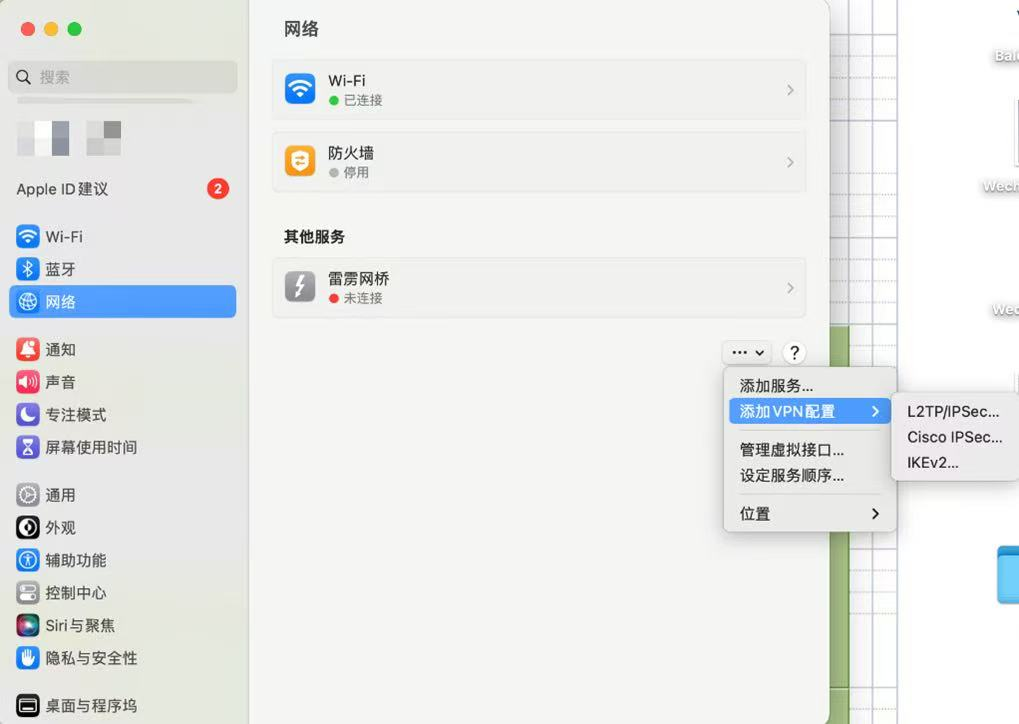Expand the Wi-Fi connected row
Screen dimensions: 1019x724
[538, 90]
